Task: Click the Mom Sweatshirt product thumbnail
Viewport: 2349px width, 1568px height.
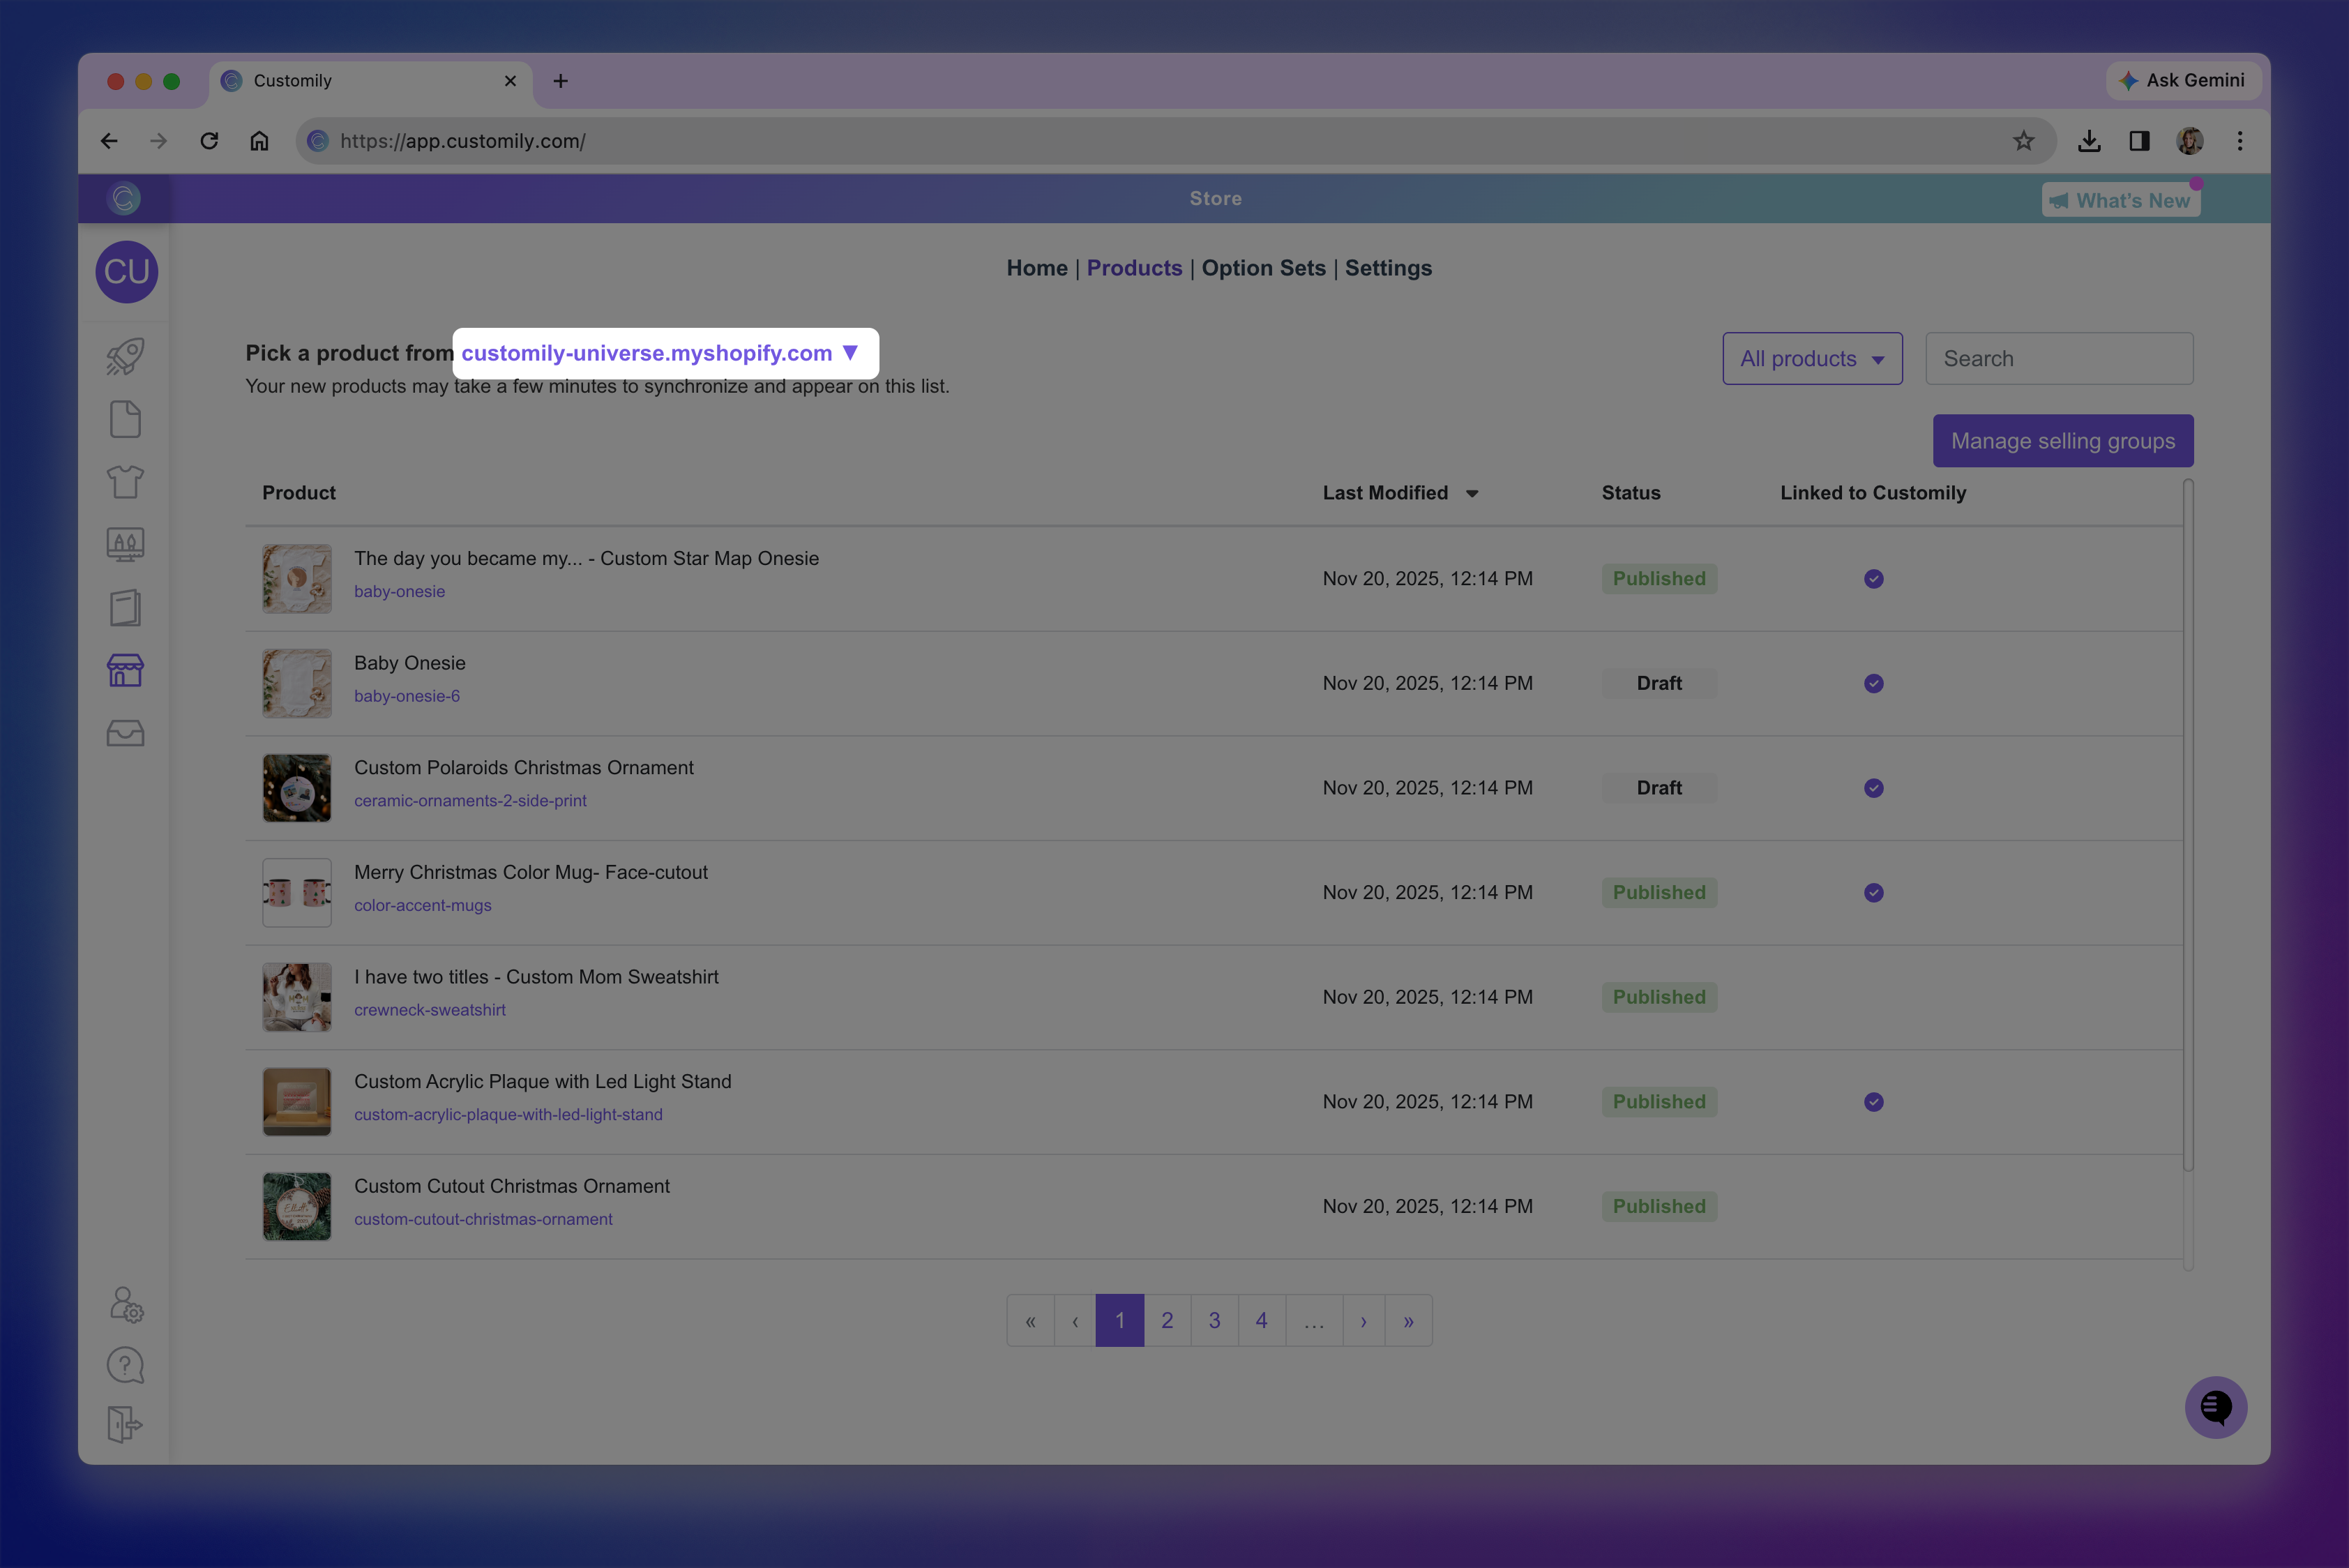Action: click(297, 997)
